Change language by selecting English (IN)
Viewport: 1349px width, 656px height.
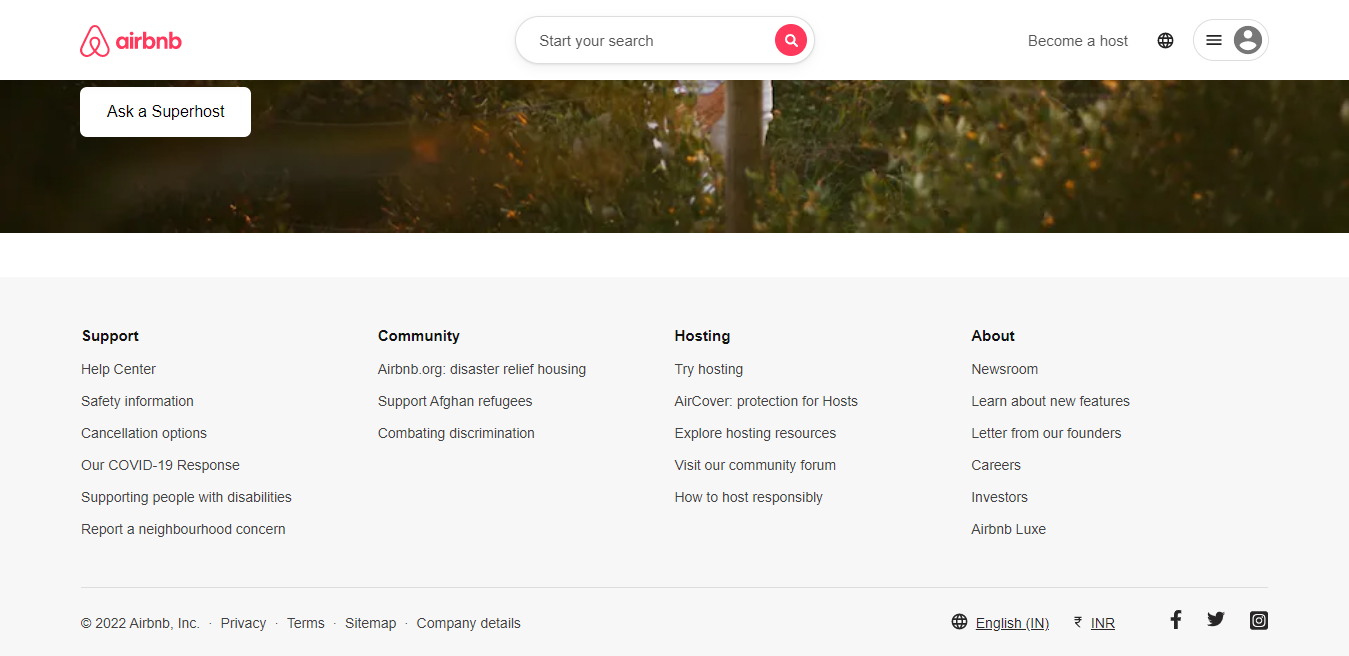pos(1012,622)
